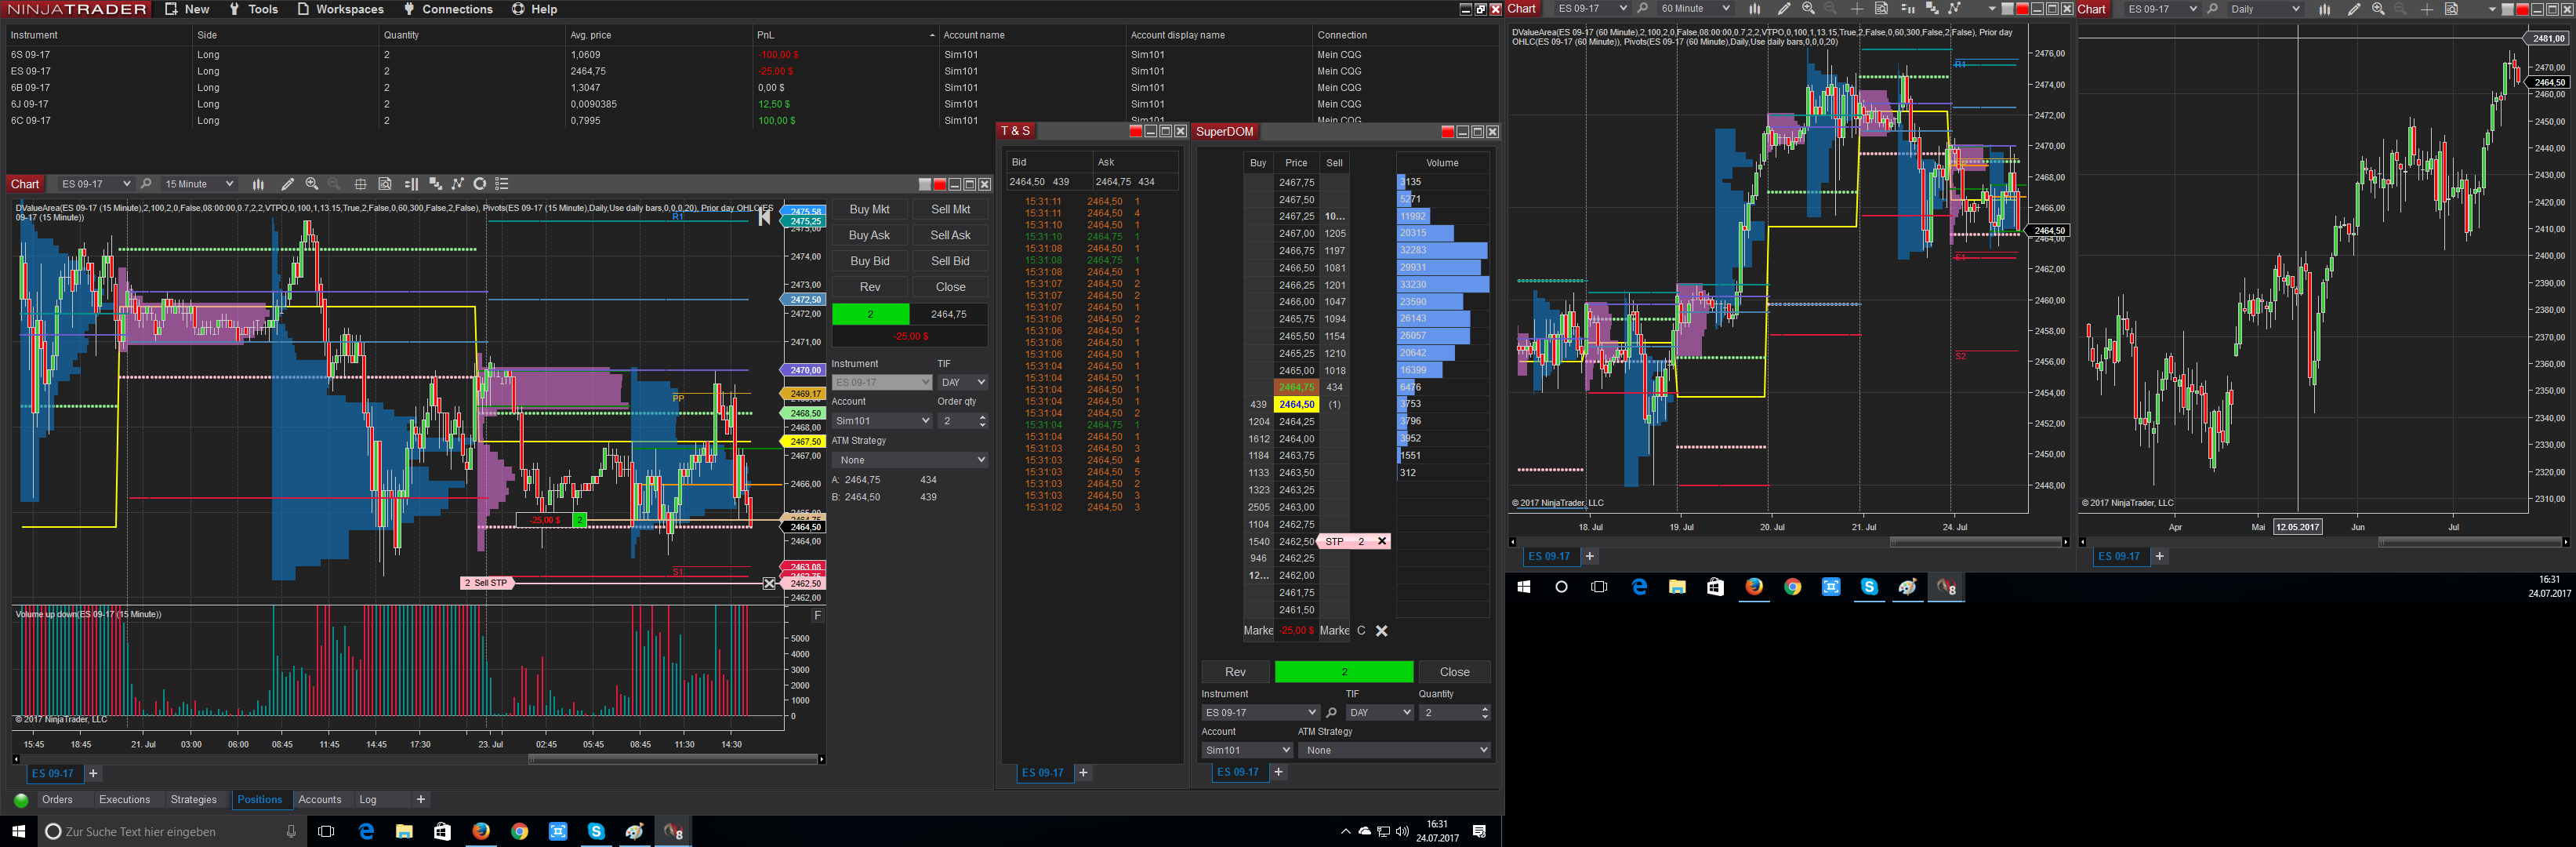
Task: Open Windows Start menu on left monitor
Action: pos(18,831)
